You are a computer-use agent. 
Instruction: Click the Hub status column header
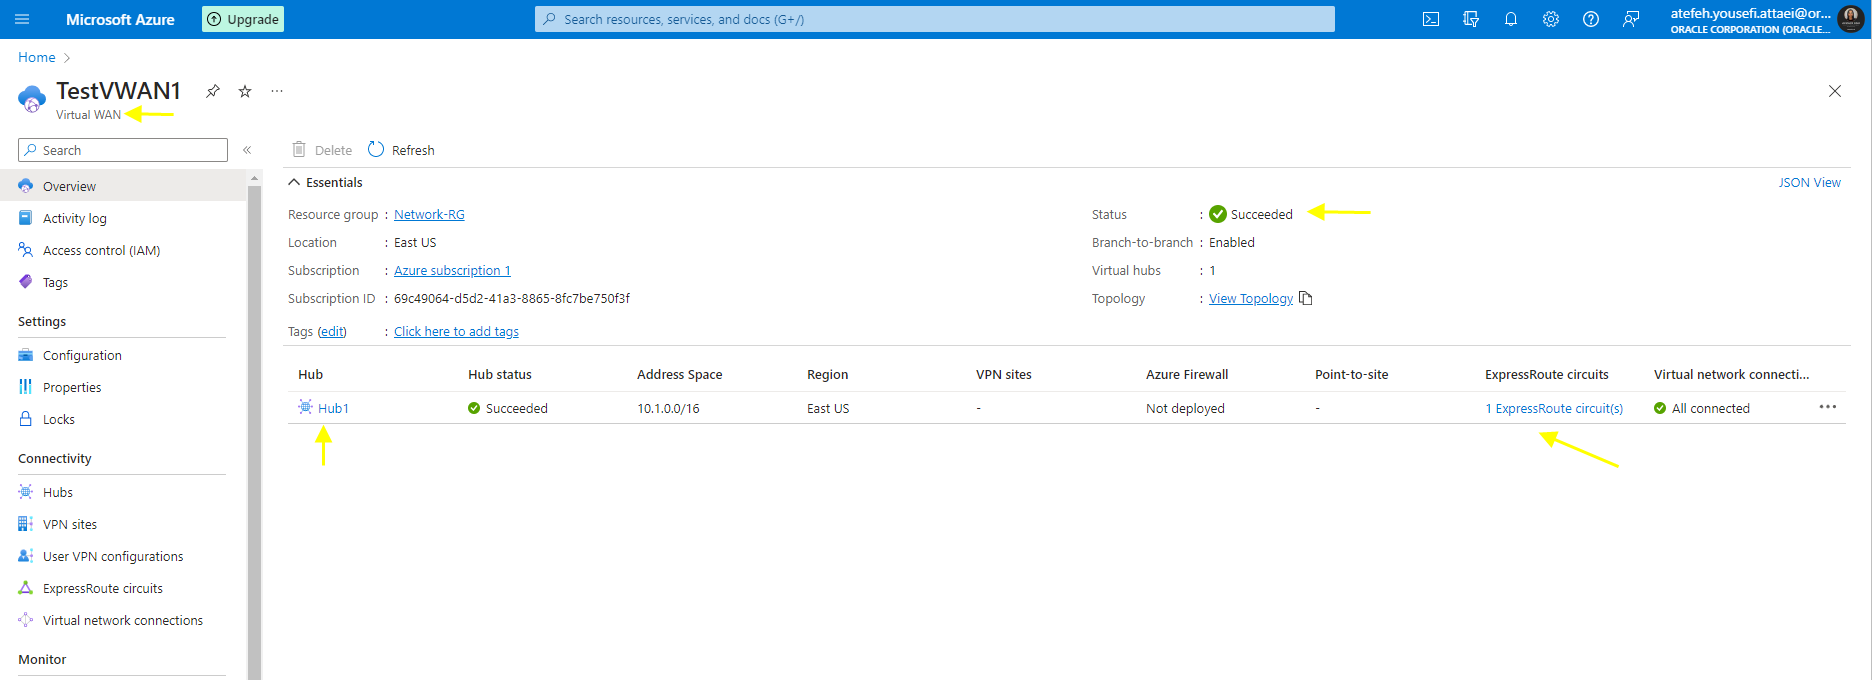pyautogui.click(x=500, y=374)
